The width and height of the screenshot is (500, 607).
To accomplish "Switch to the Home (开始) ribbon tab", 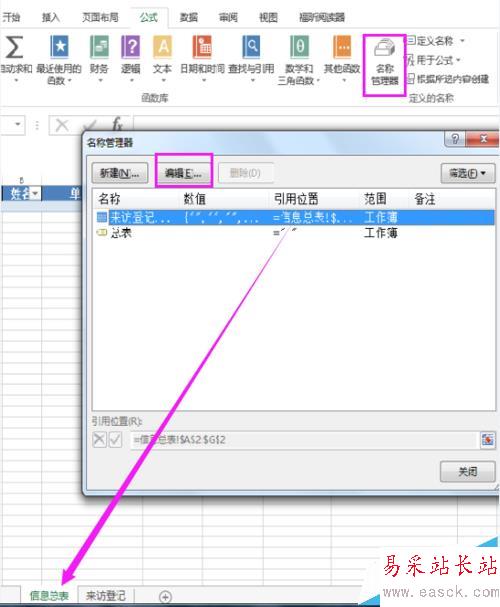I will click(11, 17).
